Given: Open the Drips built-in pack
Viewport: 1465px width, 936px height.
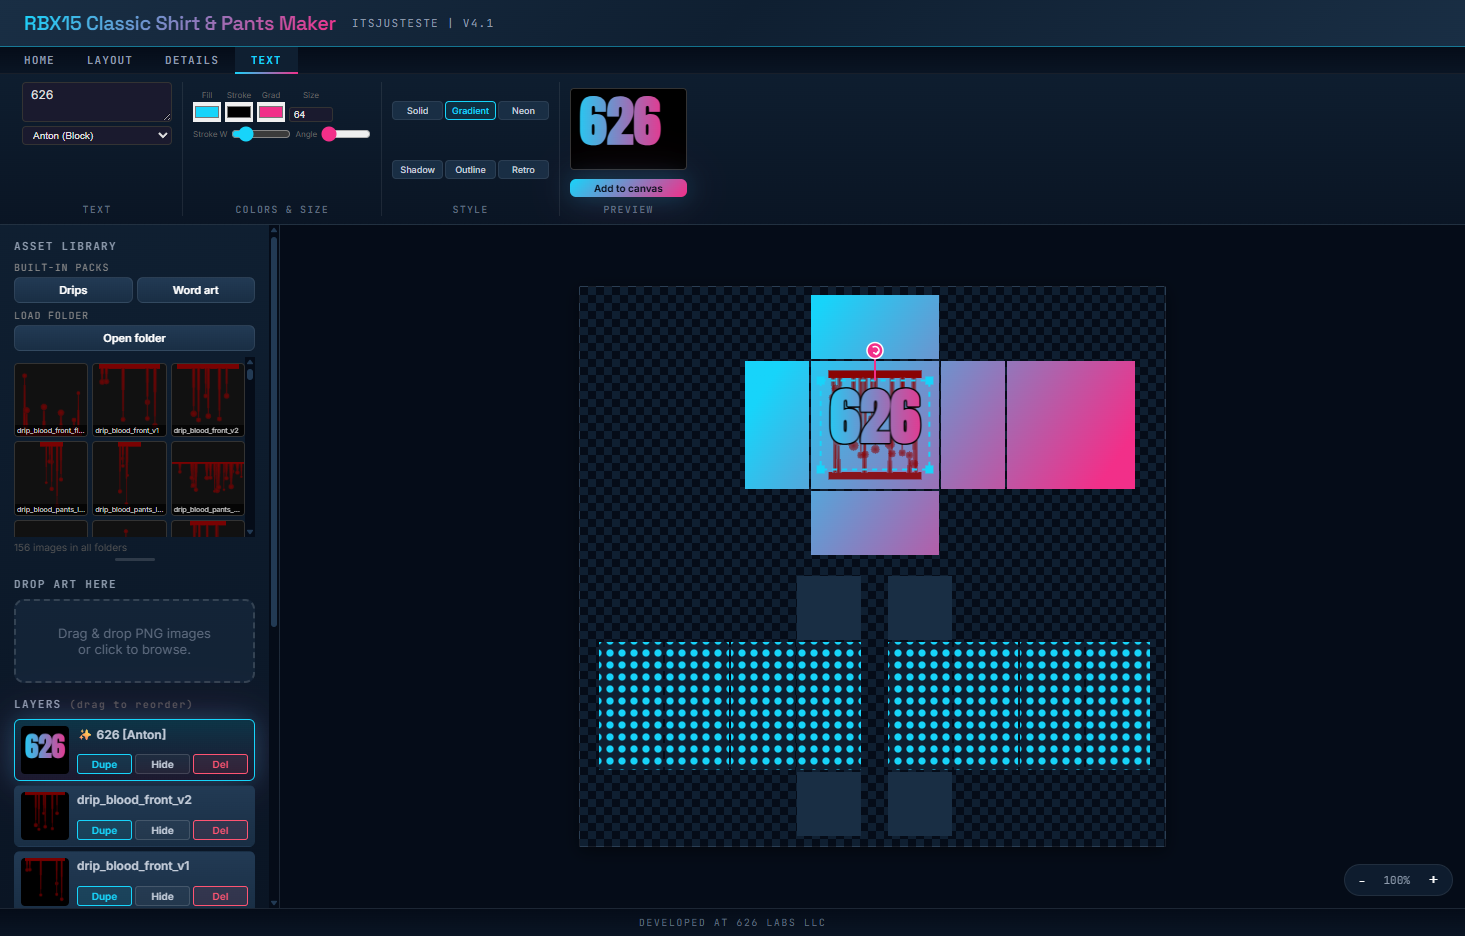Looking at the screenshot, I should [73, 290].
